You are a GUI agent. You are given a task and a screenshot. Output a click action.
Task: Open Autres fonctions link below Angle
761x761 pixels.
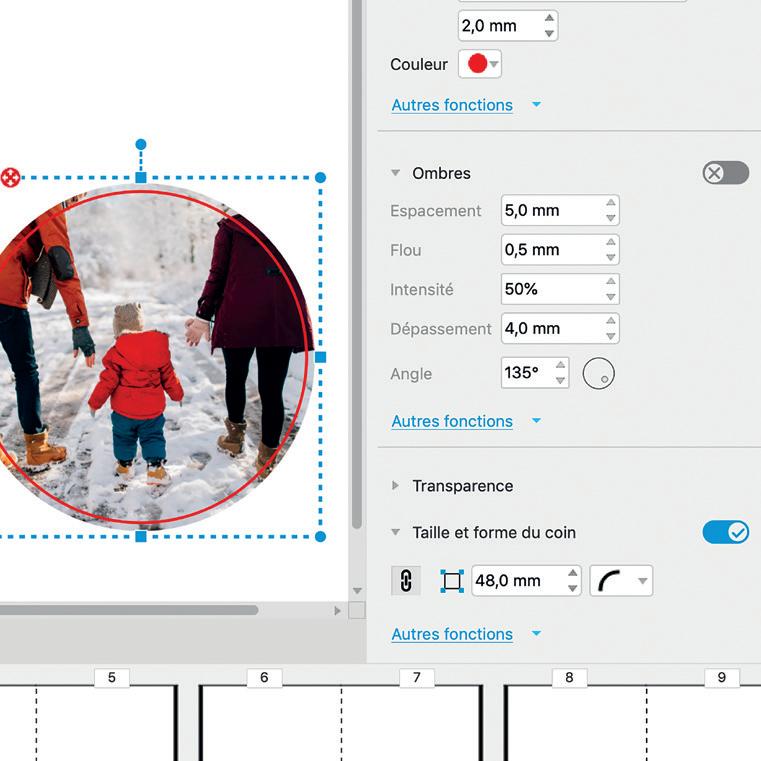(452, 421)
